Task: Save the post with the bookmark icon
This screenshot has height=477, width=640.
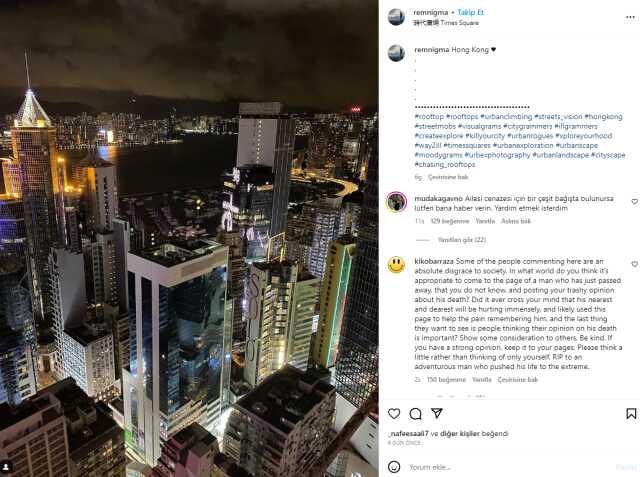Action: point(631,414)
